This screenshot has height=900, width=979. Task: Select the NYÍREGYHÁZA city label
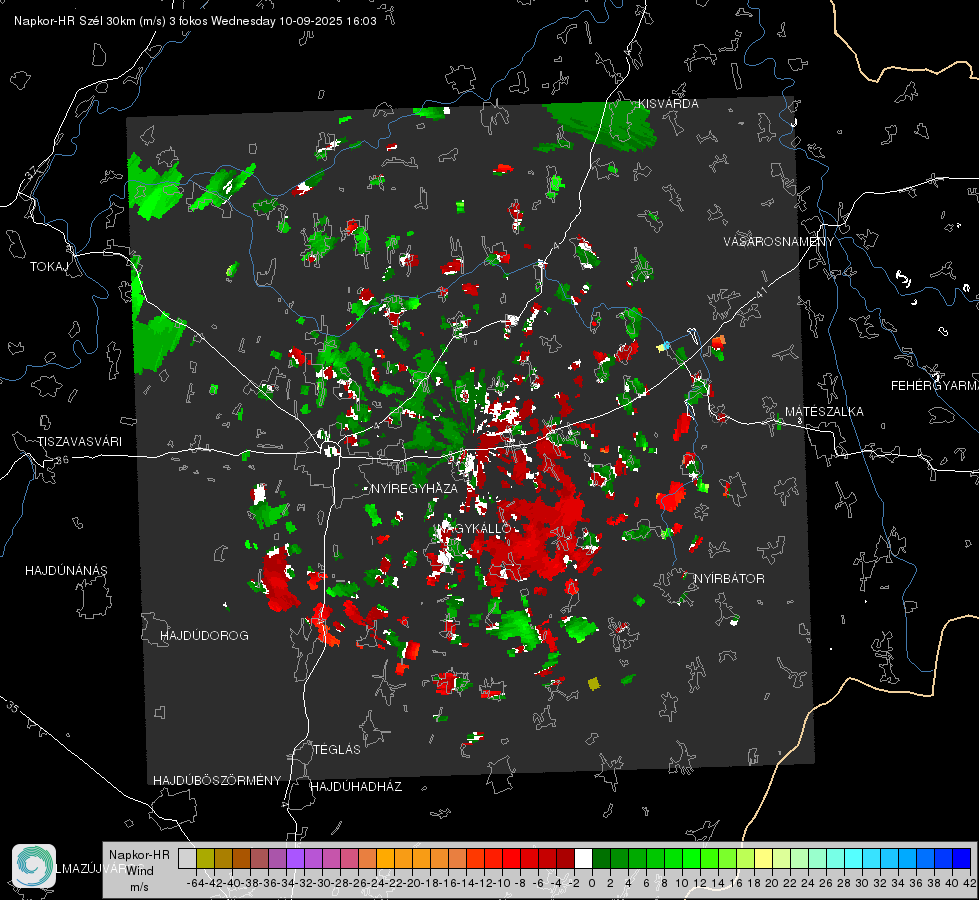click(x=414, y=488)
